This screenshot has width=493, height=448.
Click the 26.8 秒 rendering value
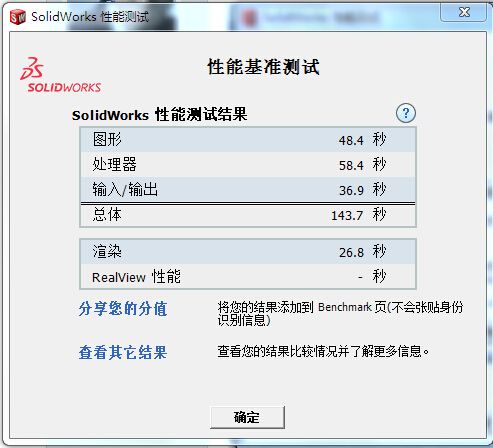362,252
